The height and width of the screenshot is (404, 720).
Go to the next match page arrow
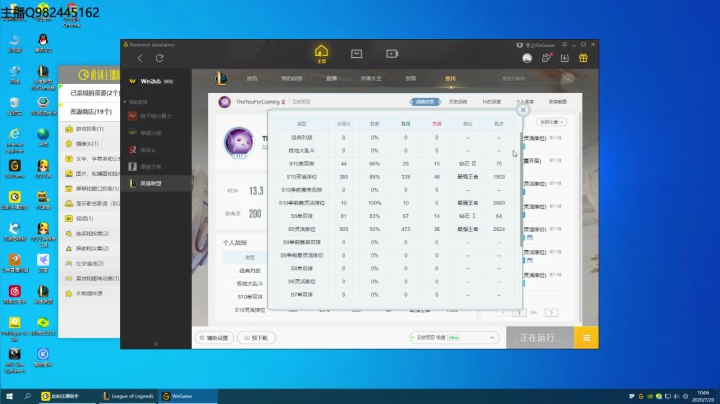point(551,313)
